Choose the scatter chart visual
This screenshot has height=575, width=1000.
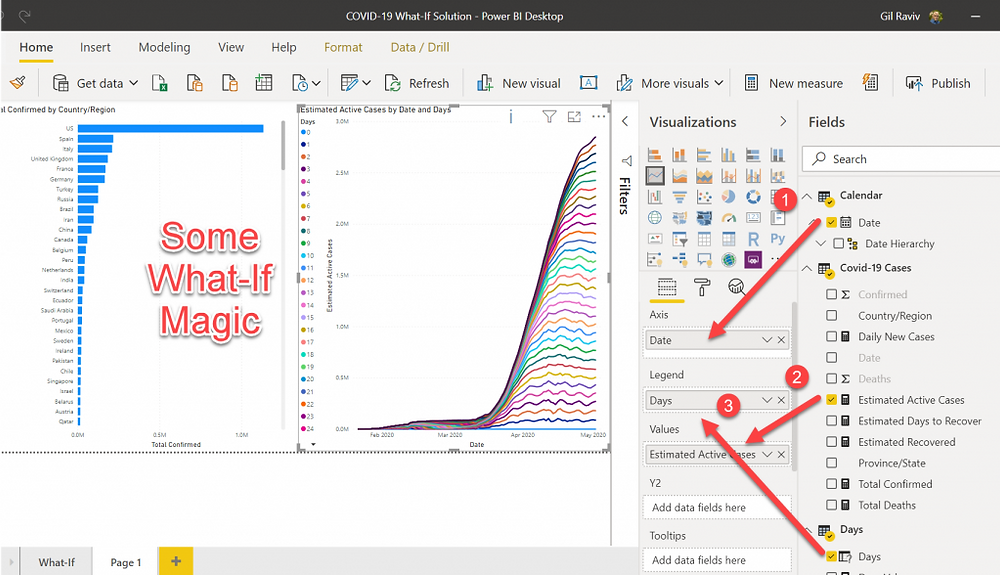[704, 197]
